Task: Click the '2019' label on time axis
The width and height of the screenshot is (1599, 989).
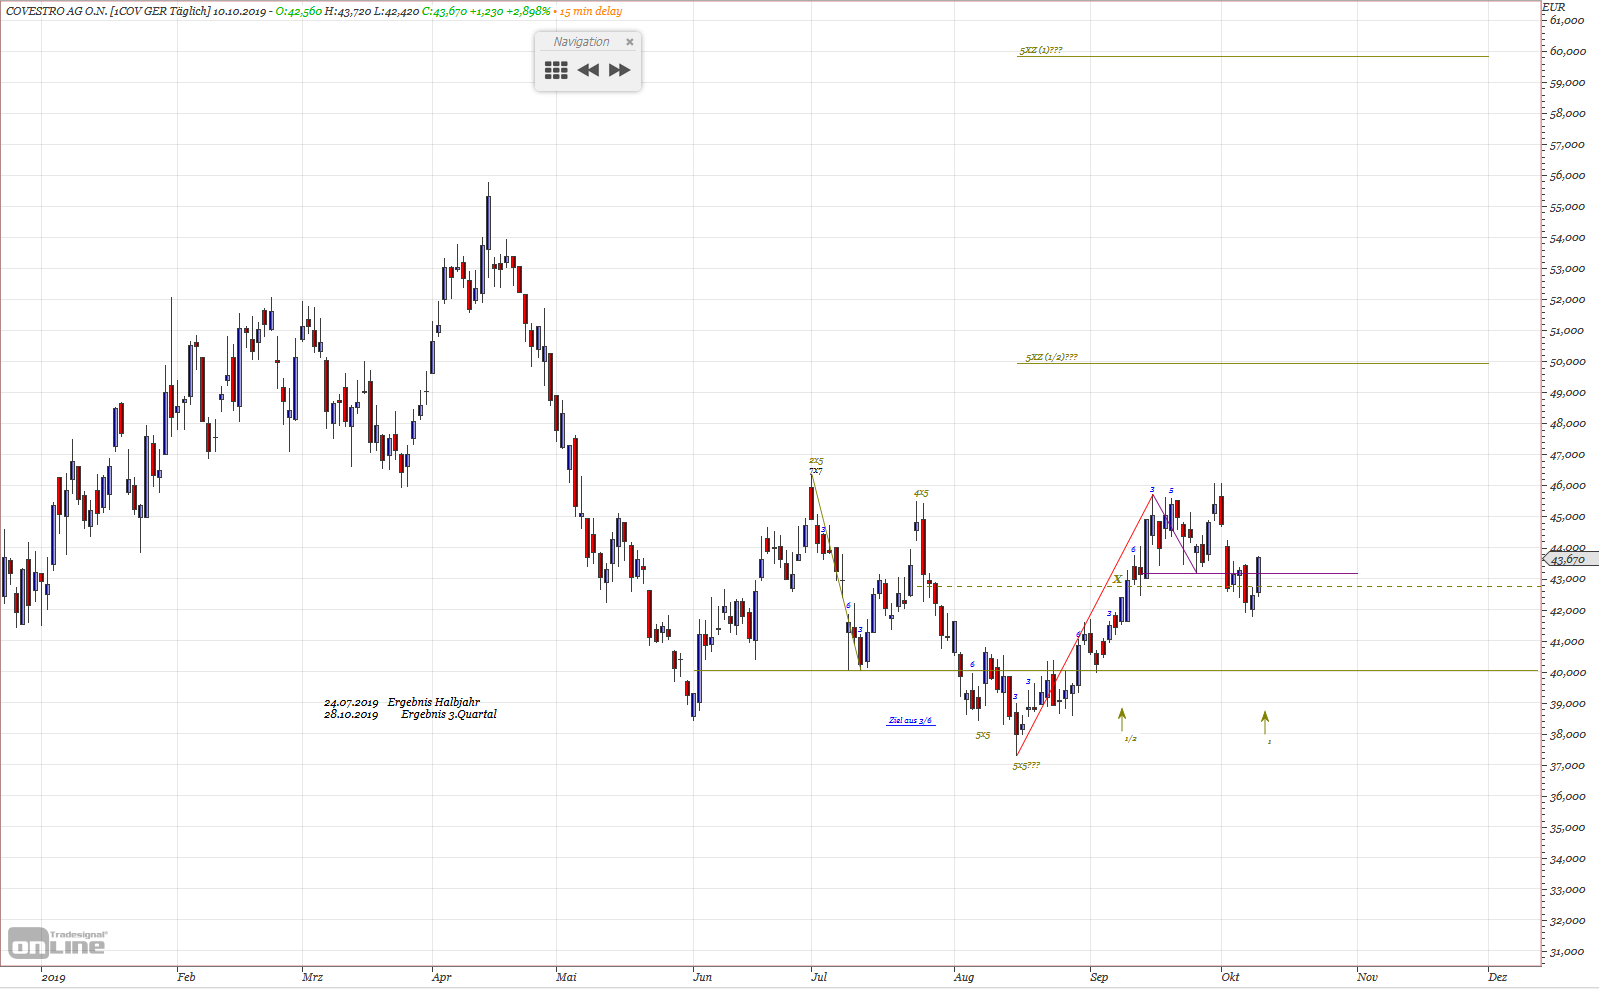Action: click(53, 977)
